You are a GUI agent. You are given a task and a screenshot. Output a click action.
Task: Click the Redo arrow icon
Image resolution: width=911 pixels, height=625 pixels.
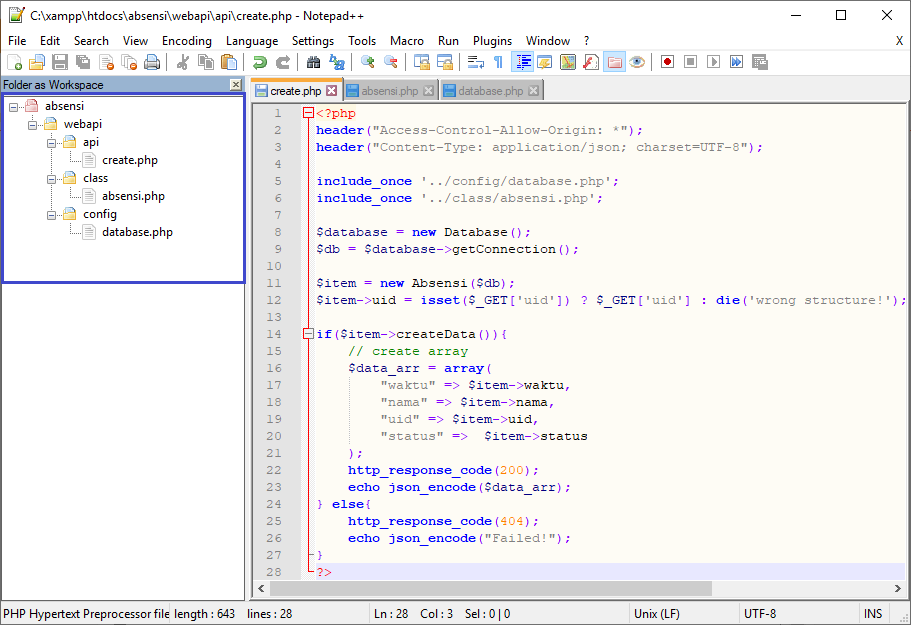click(x=283, y=62)
